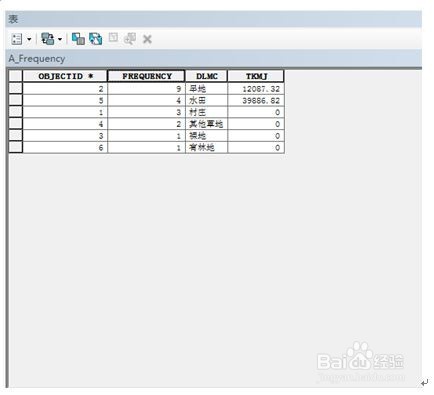Click the DLMC cell 村庄

(206, 112)
